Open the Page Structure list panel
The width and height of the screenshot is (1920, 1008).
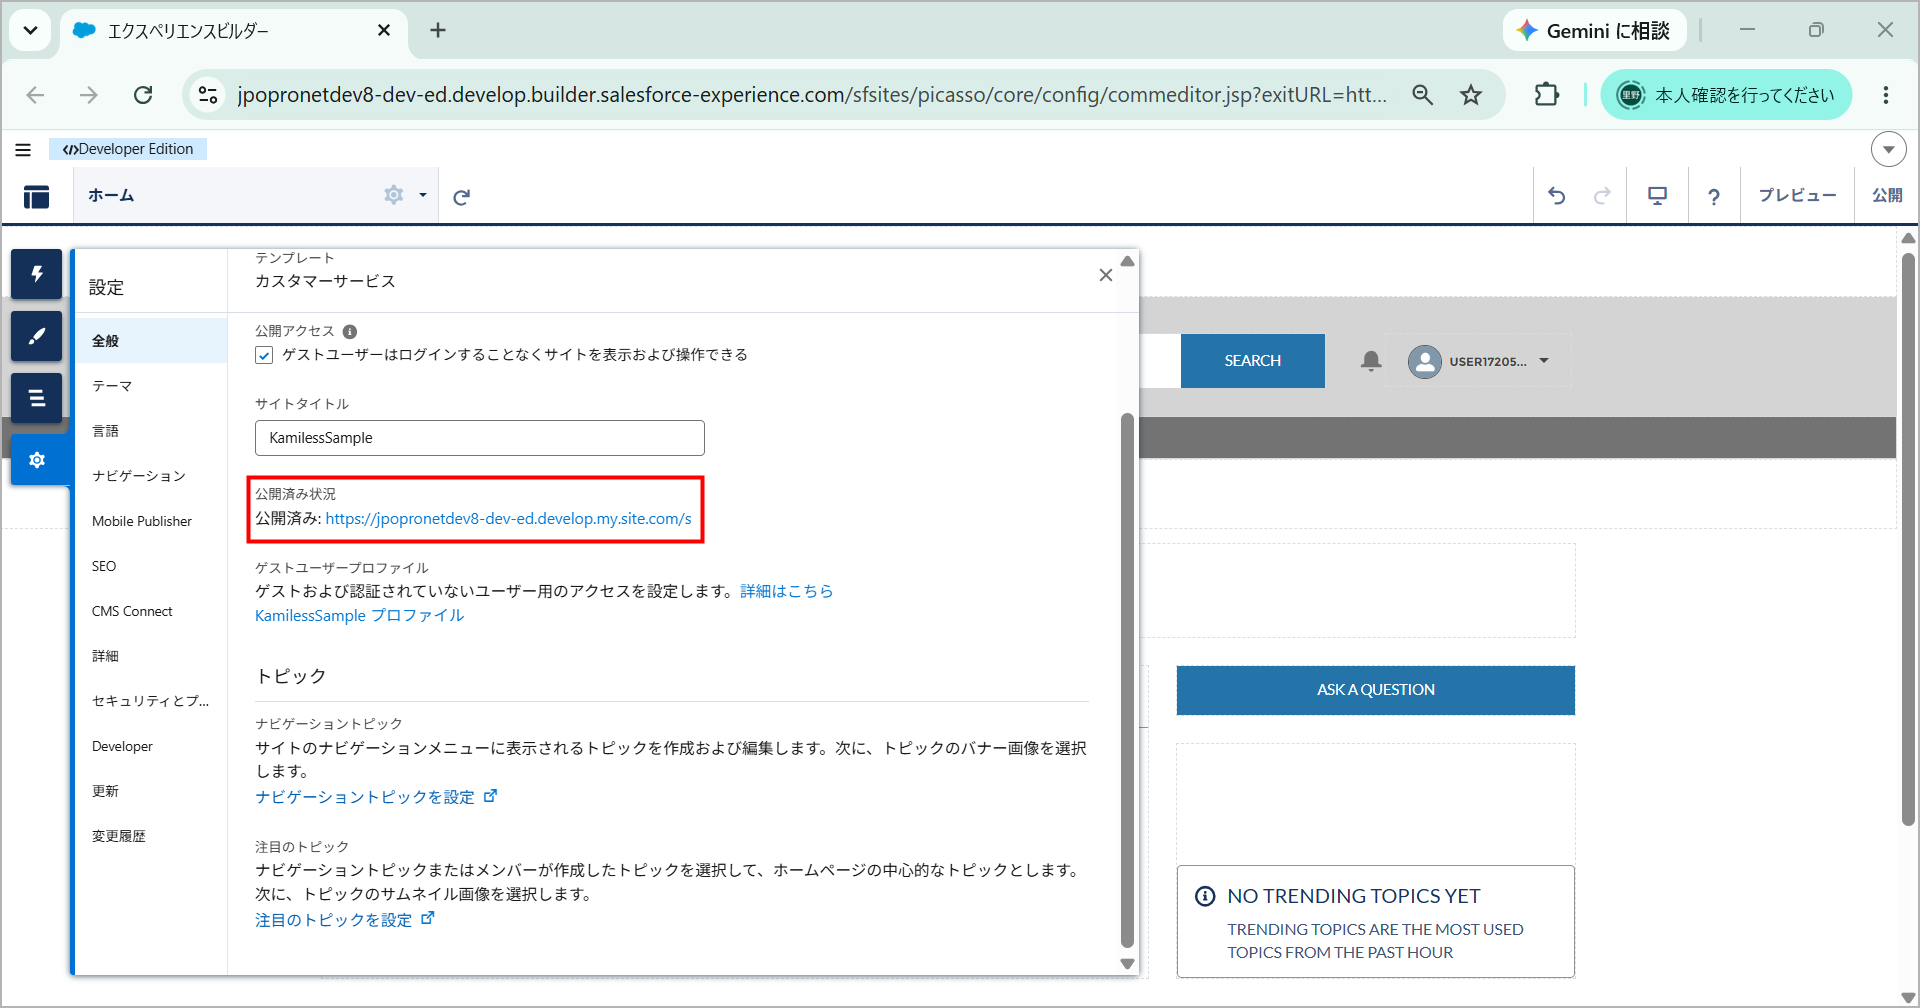click(x=37, y=398)
